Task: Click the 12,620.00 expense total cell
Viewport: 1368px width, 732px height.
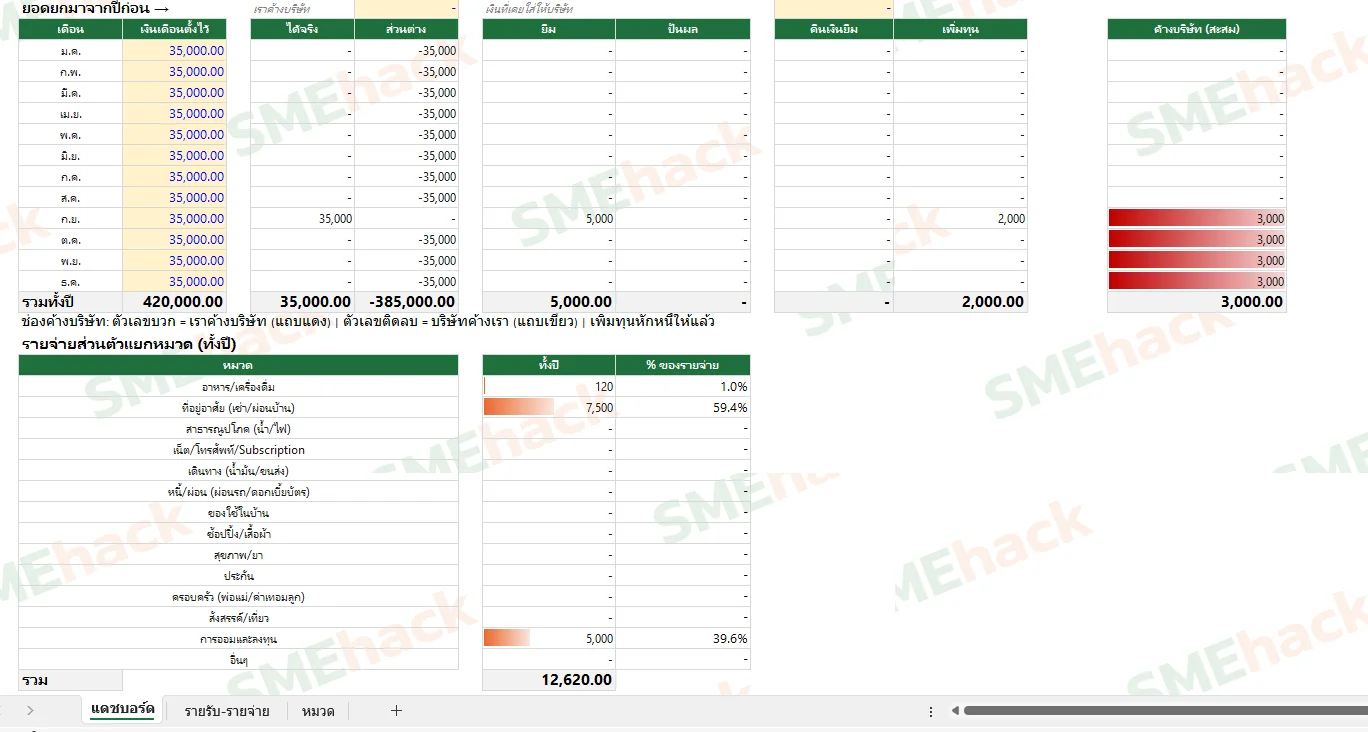Action: click(x=549, y=680)
